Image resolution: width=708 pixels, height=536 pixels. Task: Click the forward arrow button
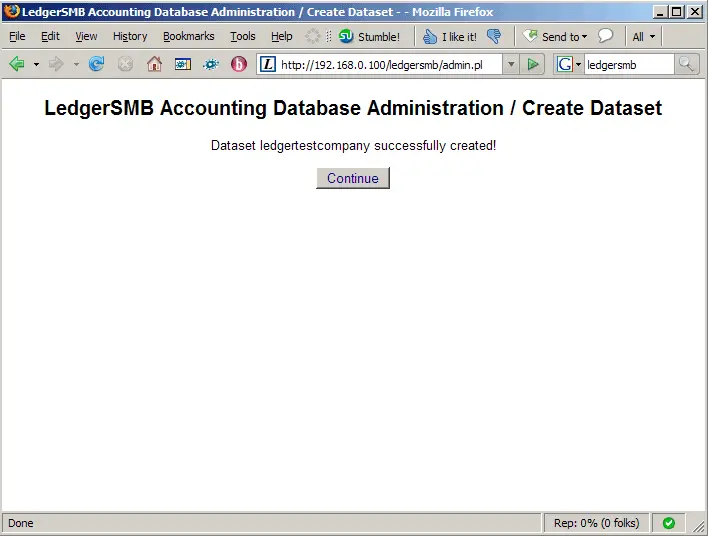tap(56, 64)
